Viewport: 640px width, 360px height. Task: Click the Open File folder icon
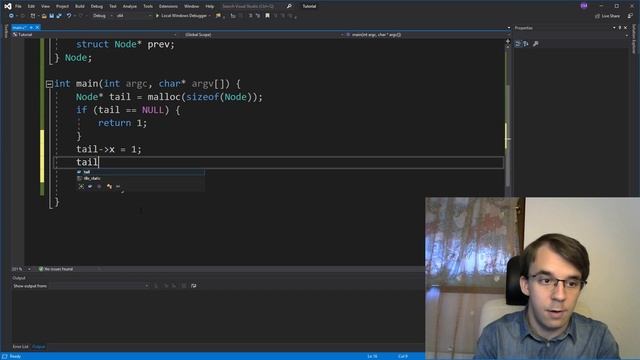point(44,16)
